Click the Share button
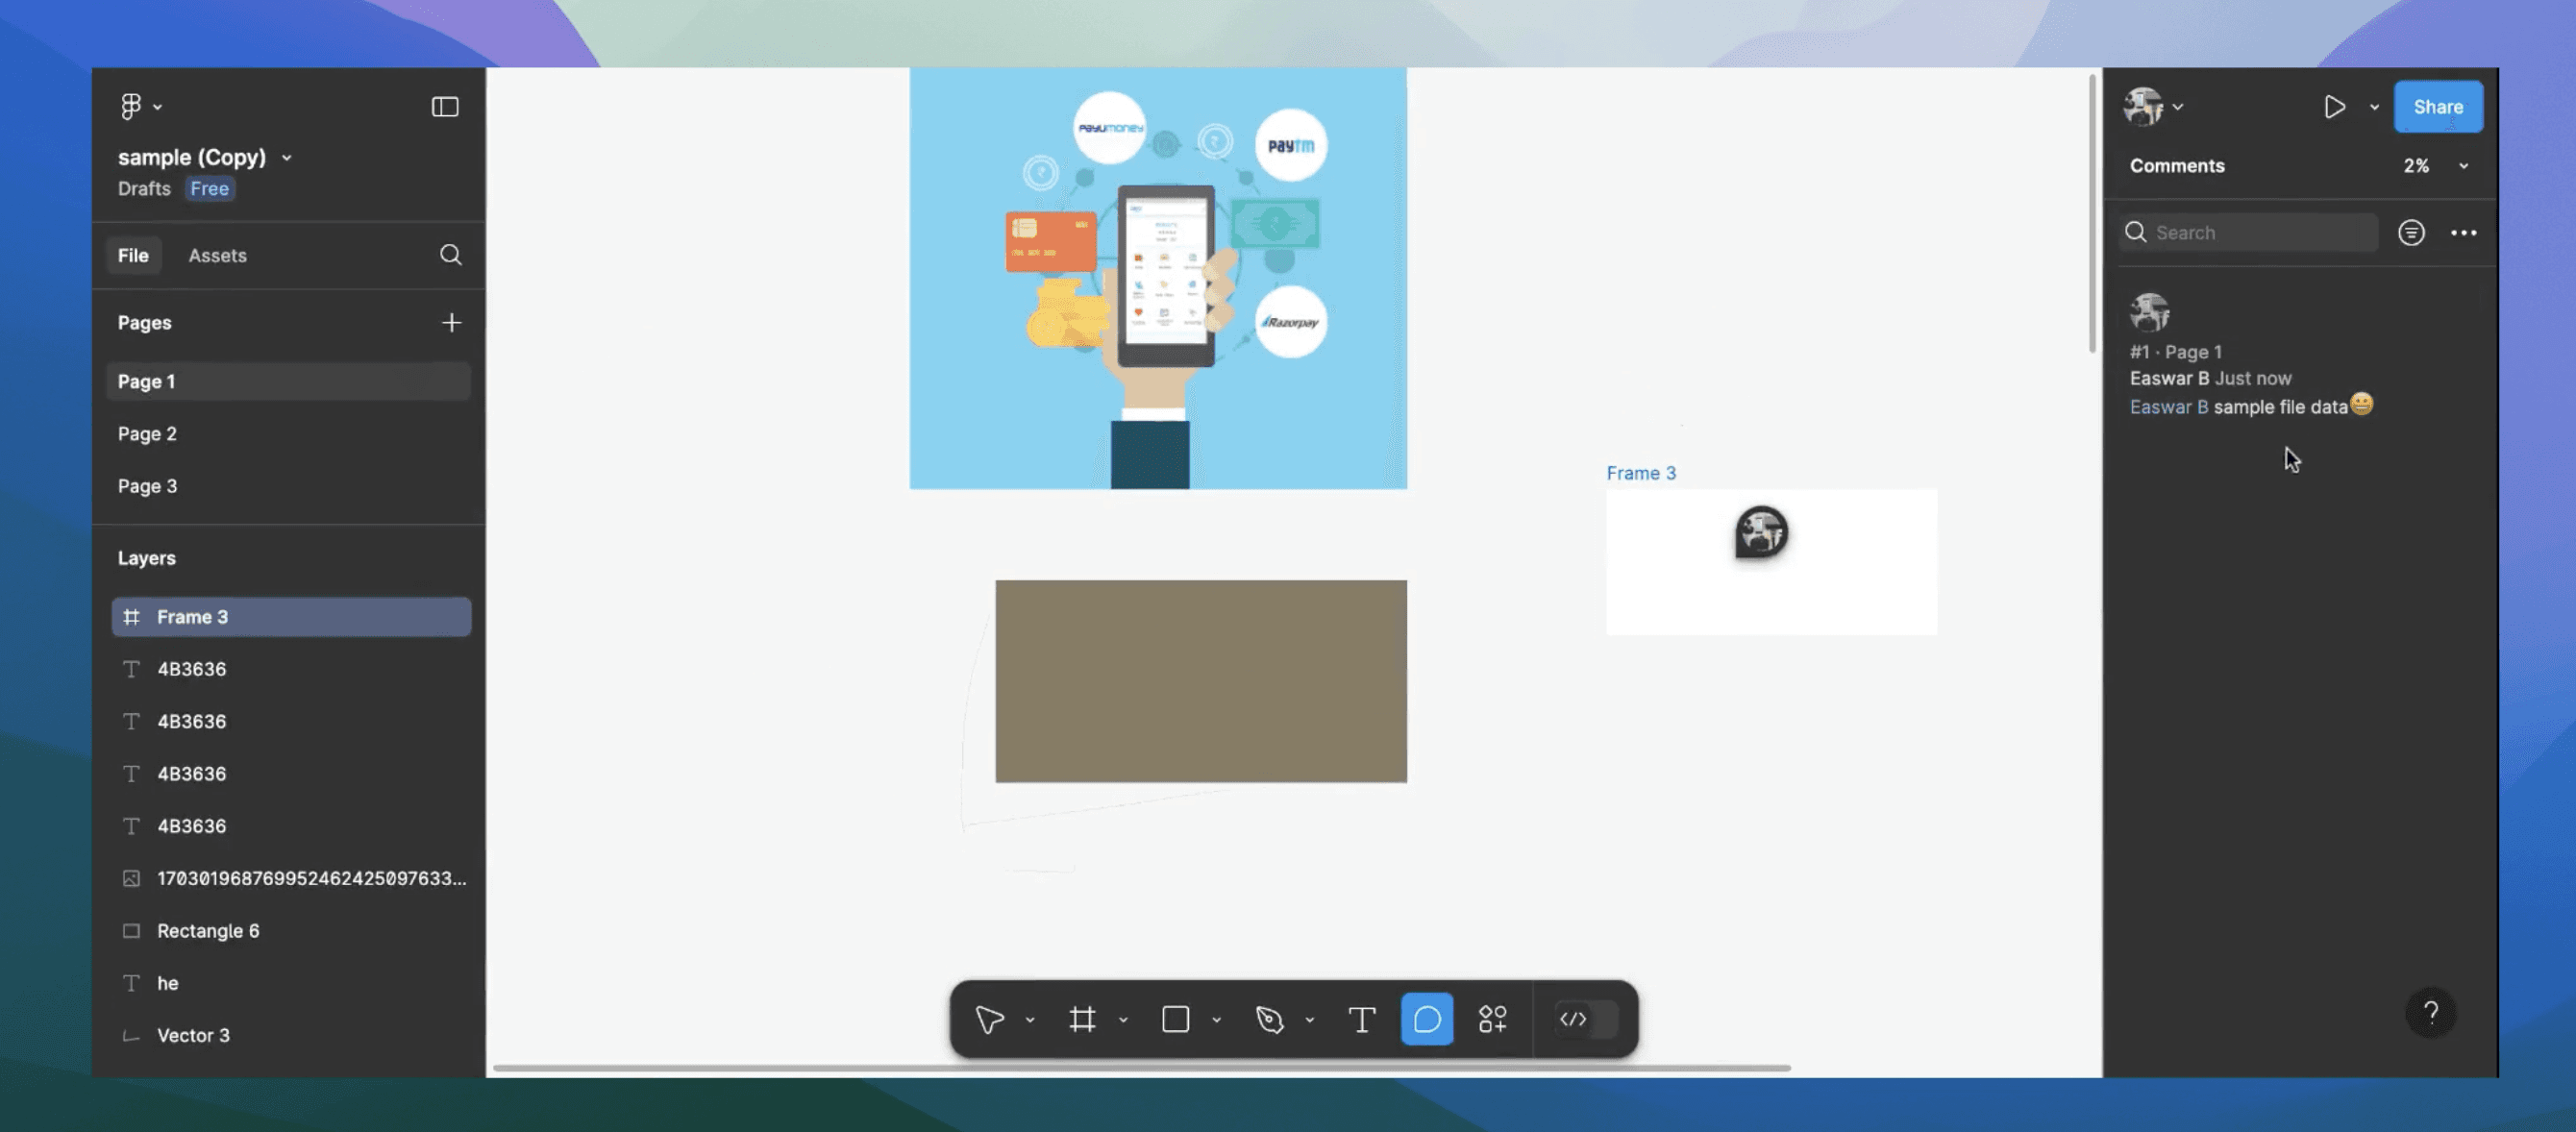This screenshot has height=1132, width=2576. click(2438, 106)
